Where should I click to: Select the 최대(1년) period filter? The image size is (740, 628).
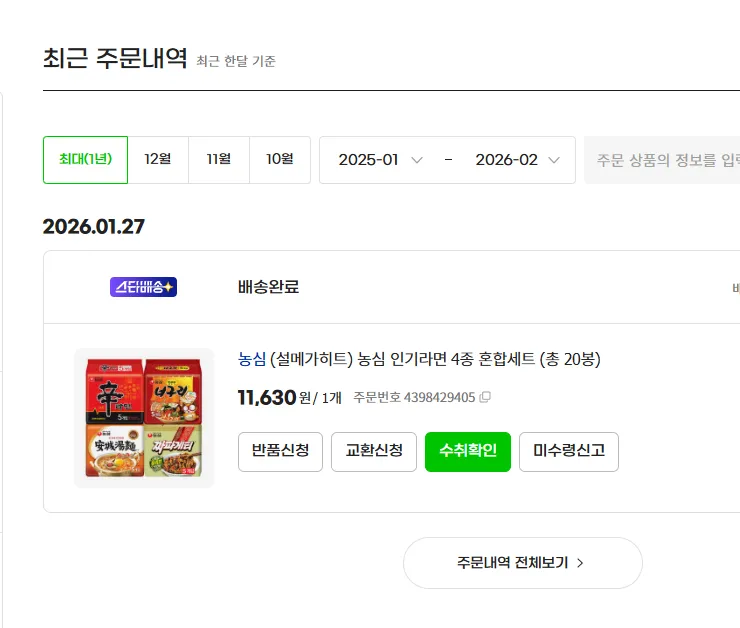click(85, 160)
